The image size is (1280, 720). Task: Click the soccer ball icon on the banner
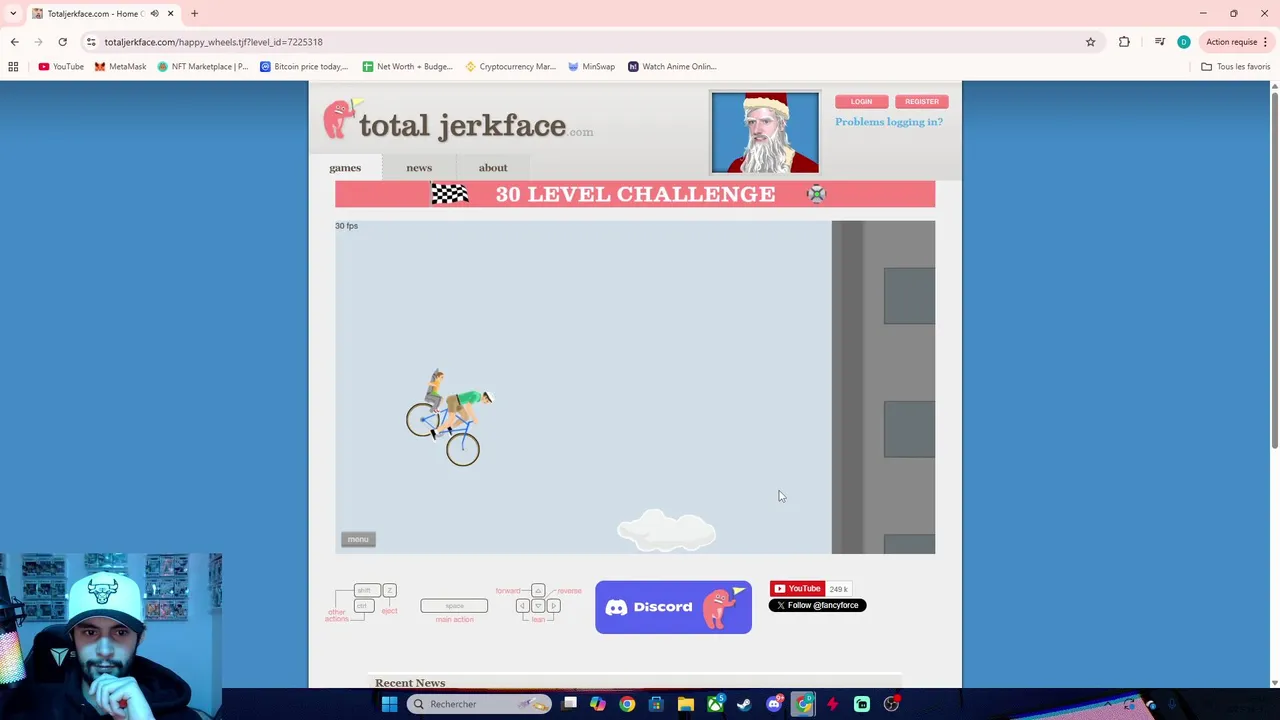pyautogui.click(x=817, y=194)
